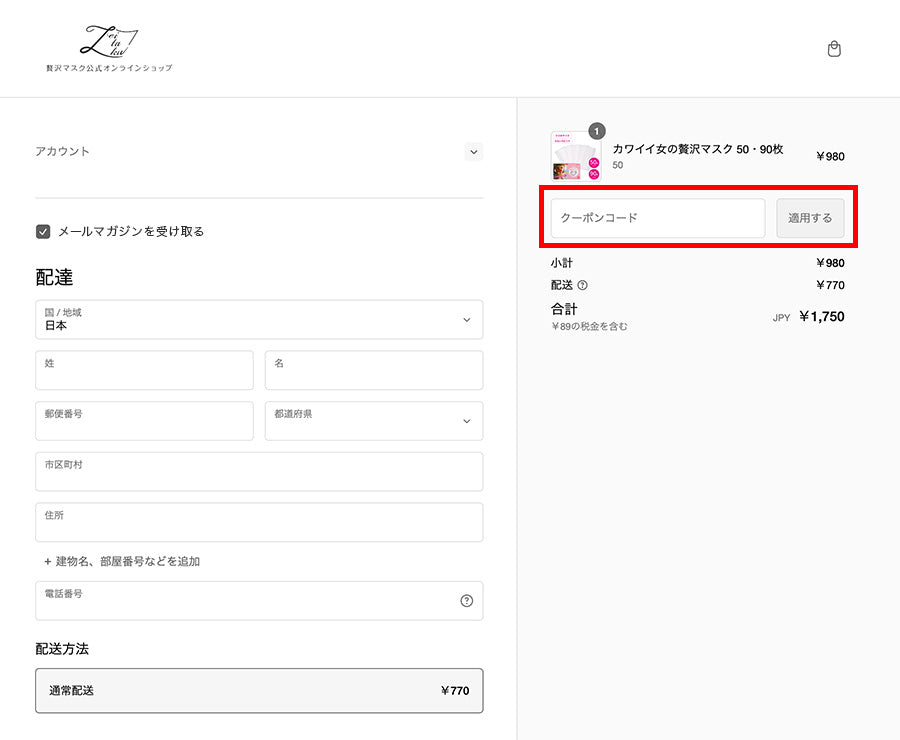This screenshot has width=900, height=740.
Task: Open the 国/地域 country dropdown
Action: 259,319
